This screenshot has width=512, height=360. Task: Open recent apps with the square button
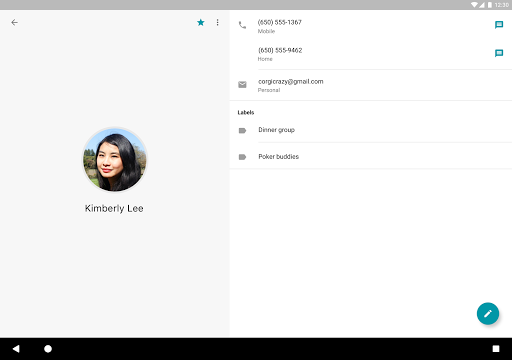coord(496,349)
